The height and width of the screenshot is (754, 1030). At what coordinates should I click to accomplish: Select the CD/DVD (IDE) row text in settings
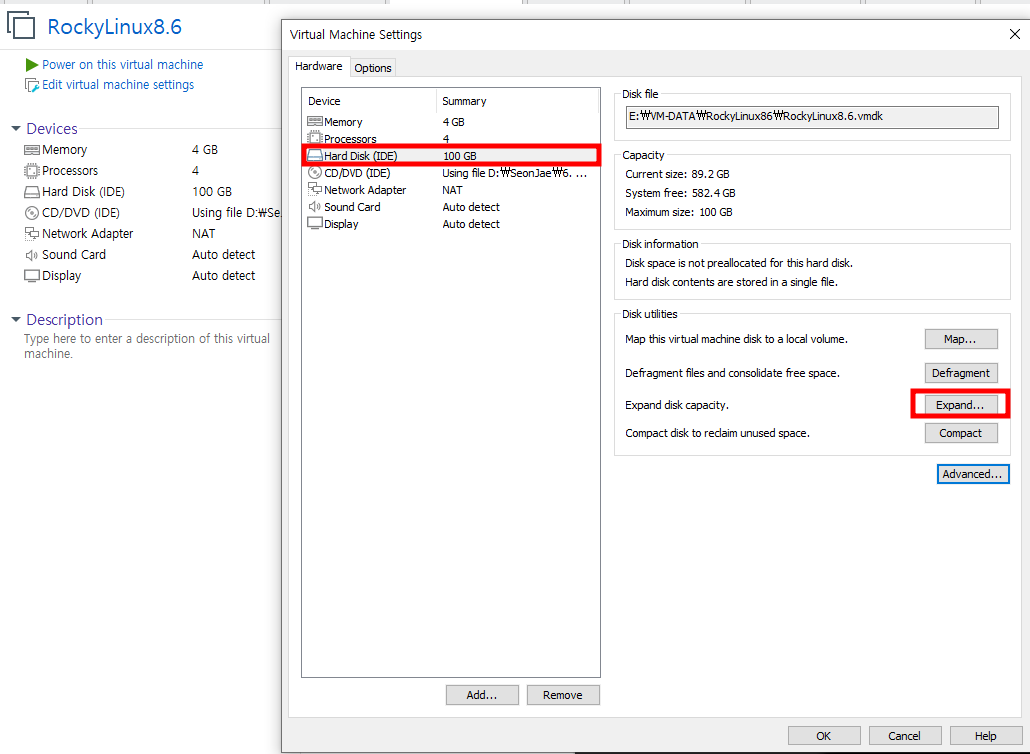point(357,173)
